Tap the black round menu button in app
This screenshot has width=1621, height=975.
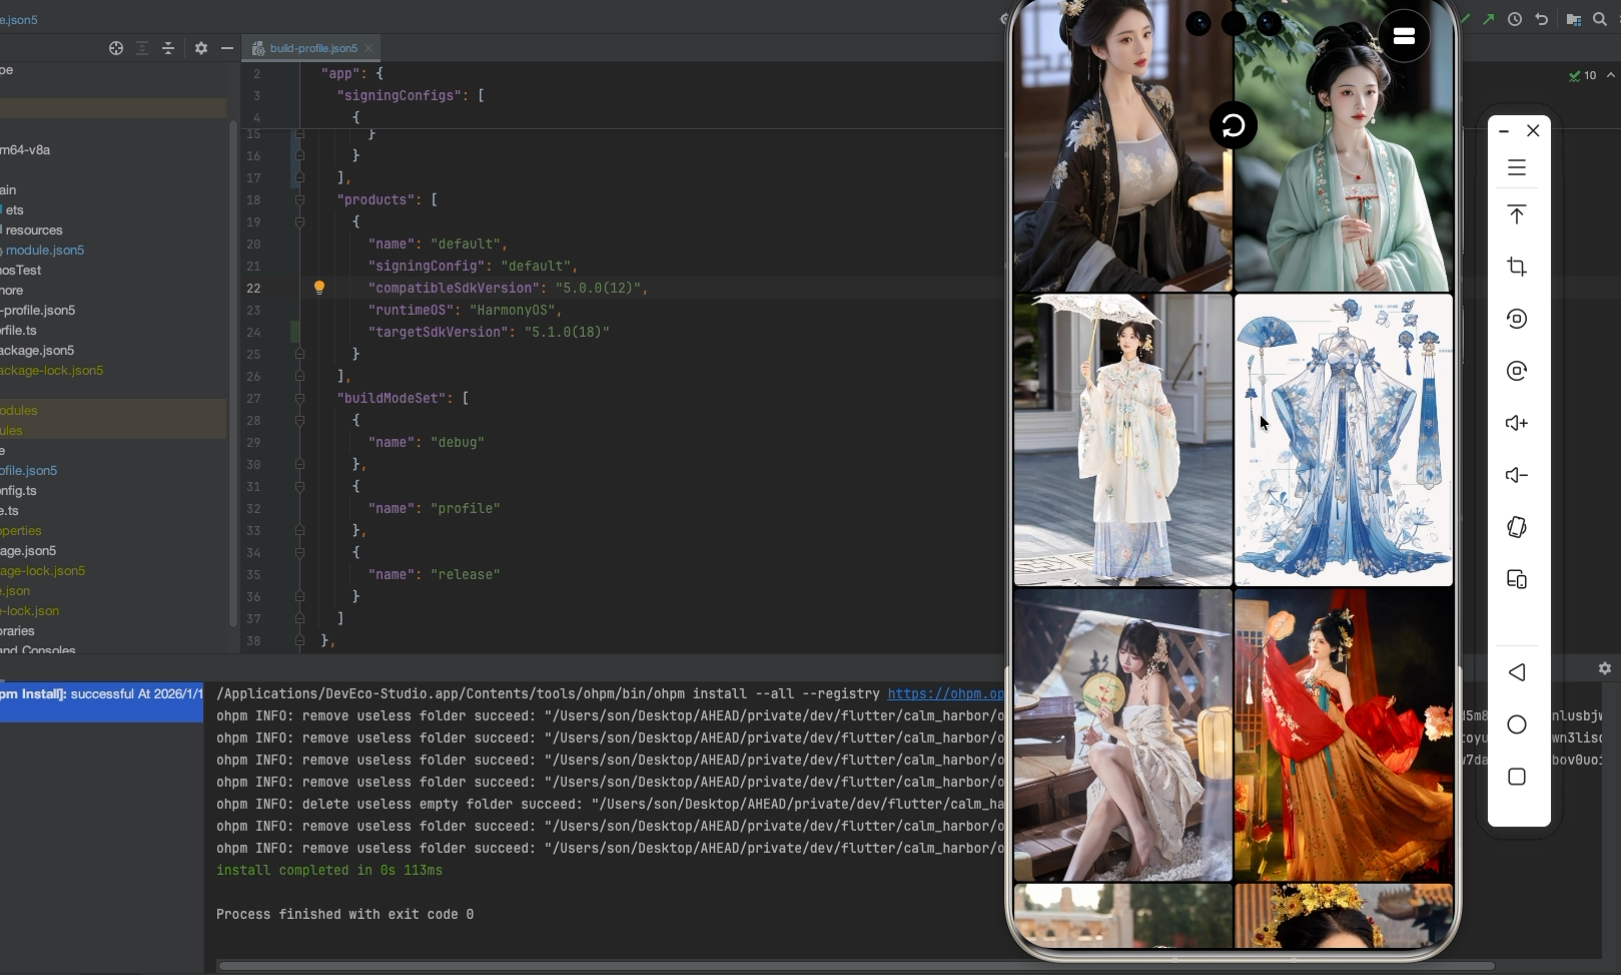1404,36
